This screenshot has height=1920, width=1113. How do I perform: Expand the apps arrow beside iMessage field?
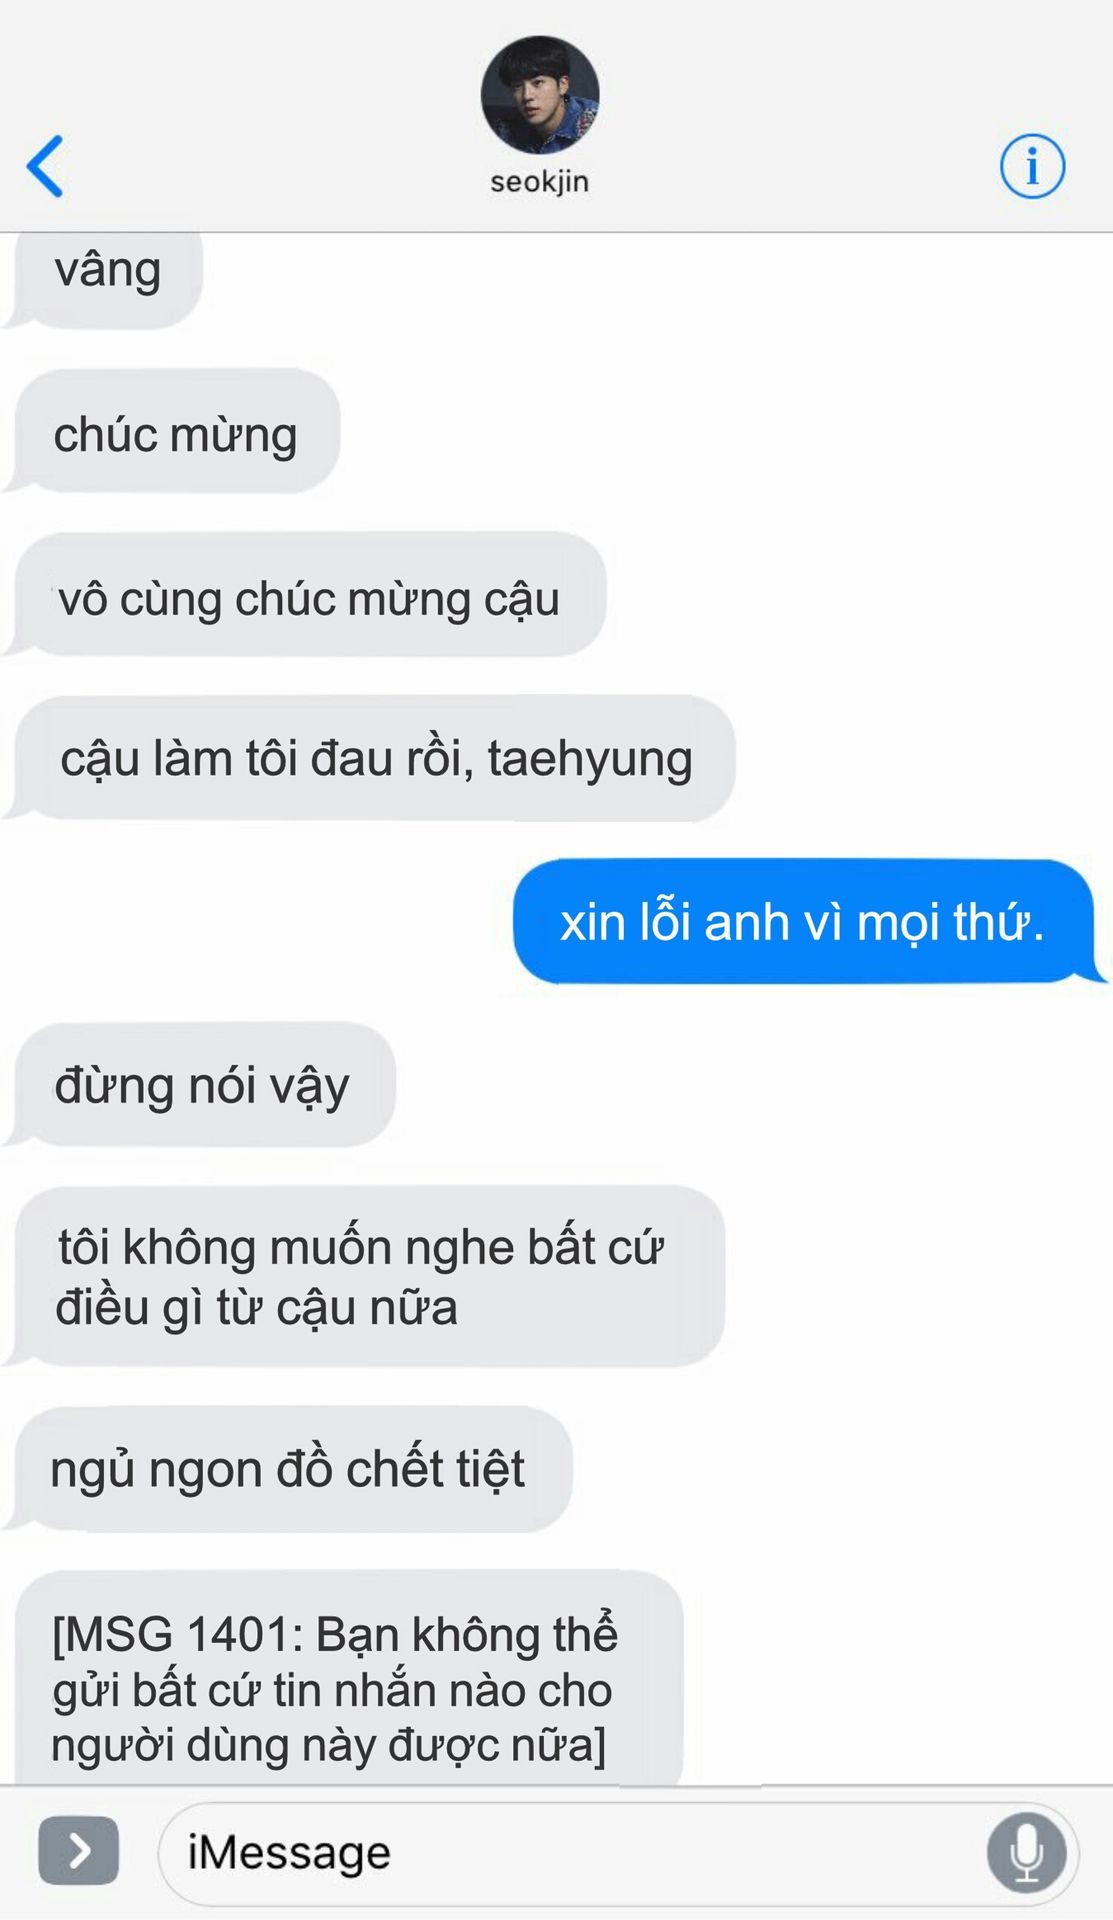(79, 1851)
